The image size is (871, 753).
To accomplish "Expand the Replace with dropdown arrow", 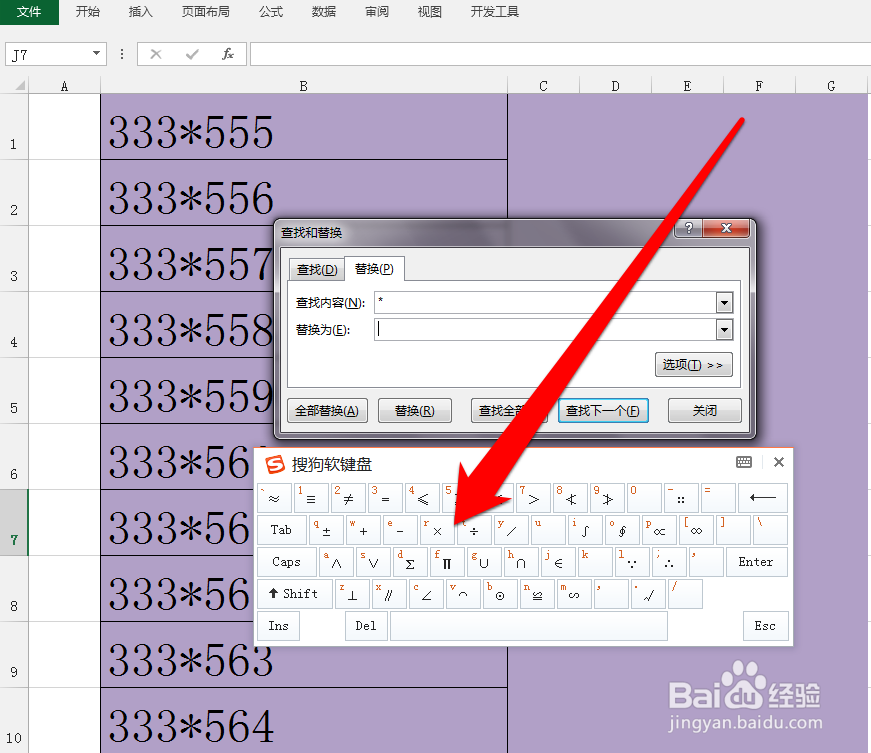I will coord(724,330).
